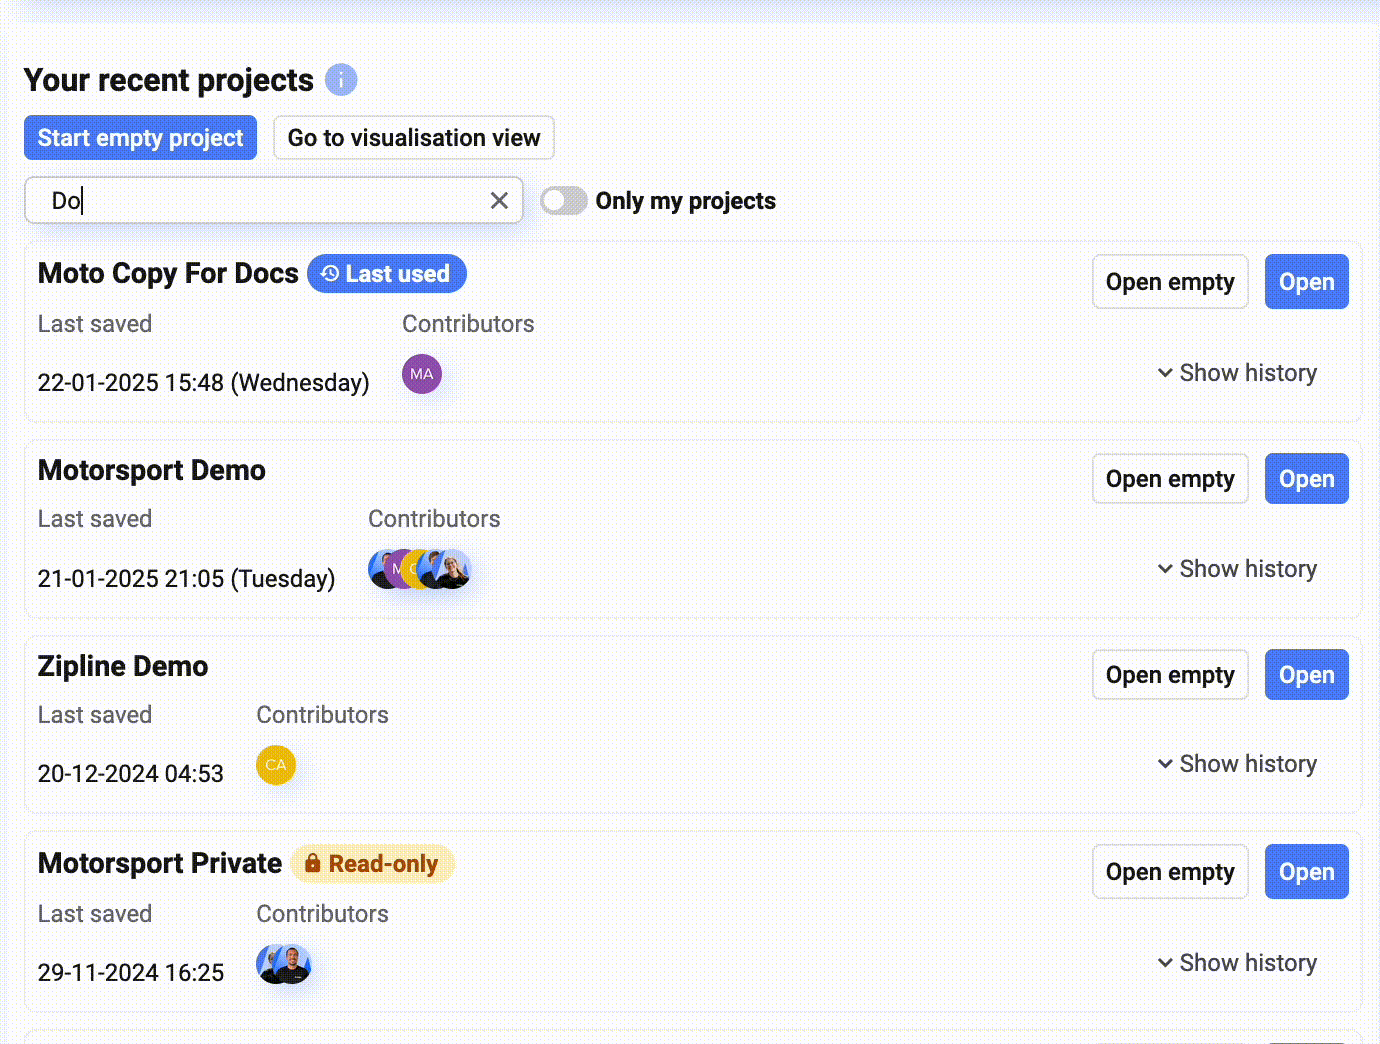Click the Last used badge
The height and width of the screenshot is (1044, 1380).
click(386, 274)
